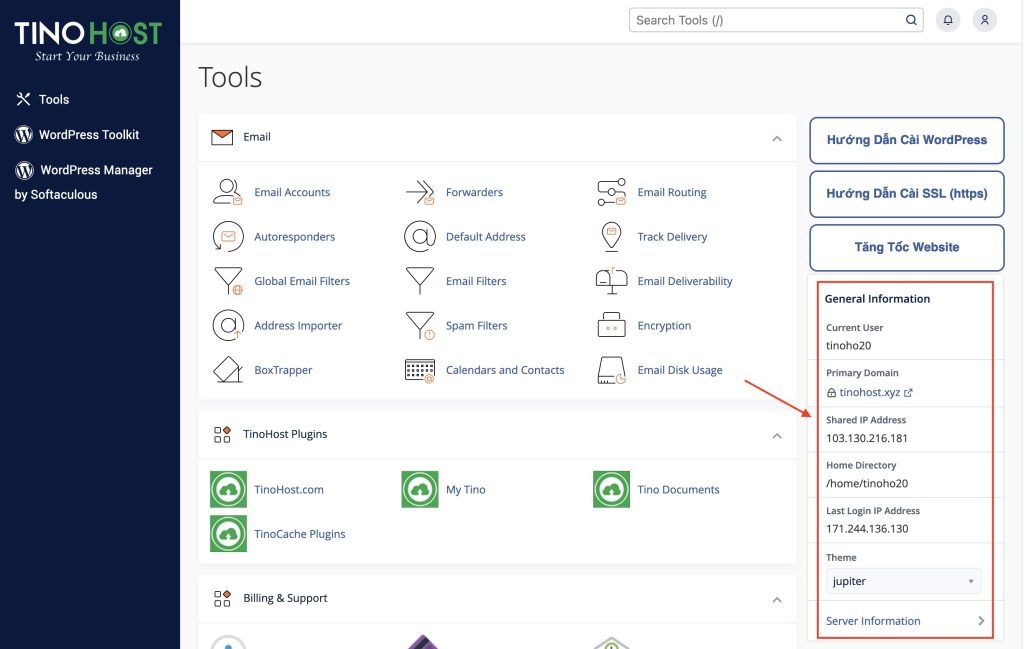Image resolution: width=1024 pixels, height=649 pixels.
Task: Open the Default Address at-sign icon
Action: [420, 236]
